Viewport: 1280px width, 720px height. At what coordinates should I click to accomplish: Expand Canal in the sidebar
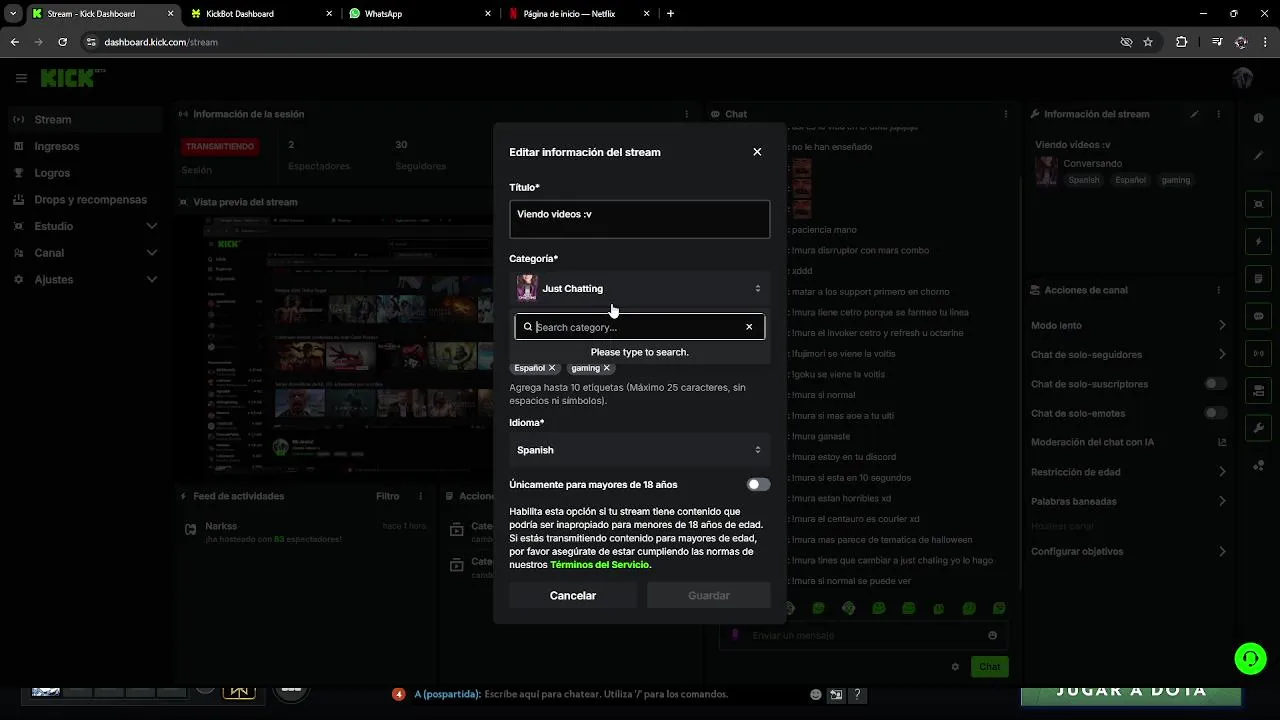(x=84, y=253)
